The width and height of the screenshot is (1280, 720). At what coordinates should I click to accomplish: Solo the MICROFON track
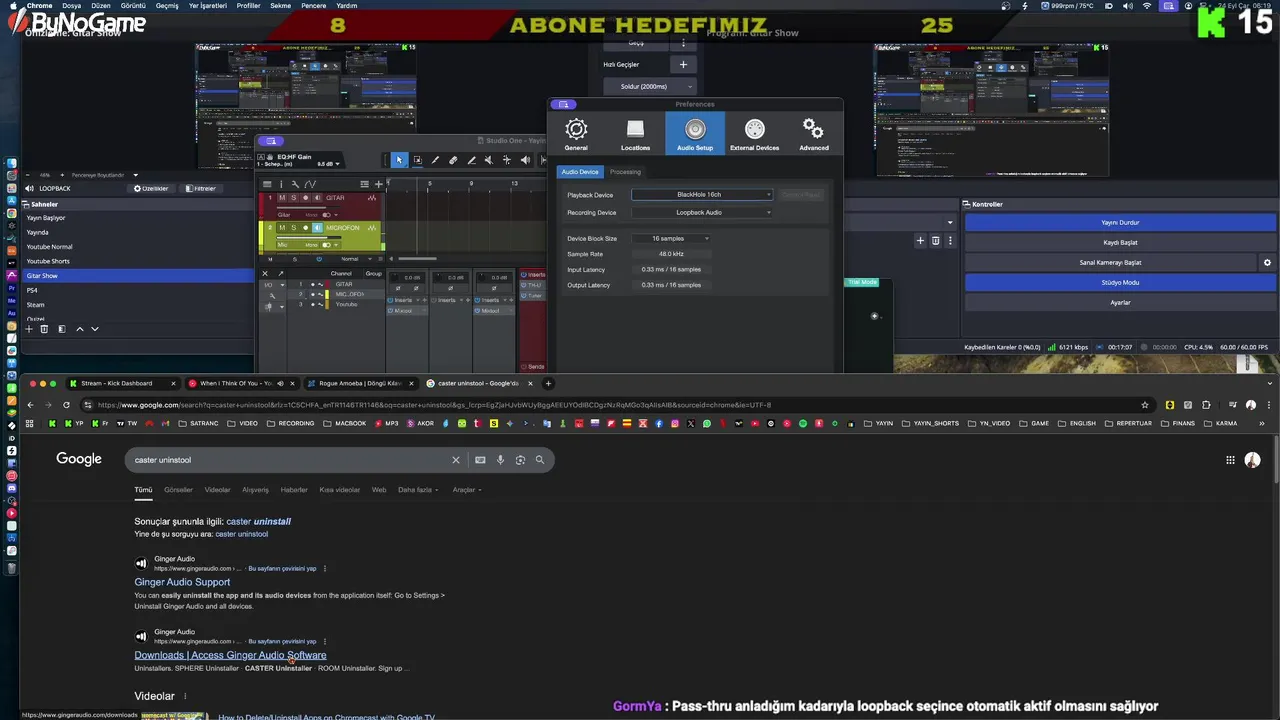[293, 228]
